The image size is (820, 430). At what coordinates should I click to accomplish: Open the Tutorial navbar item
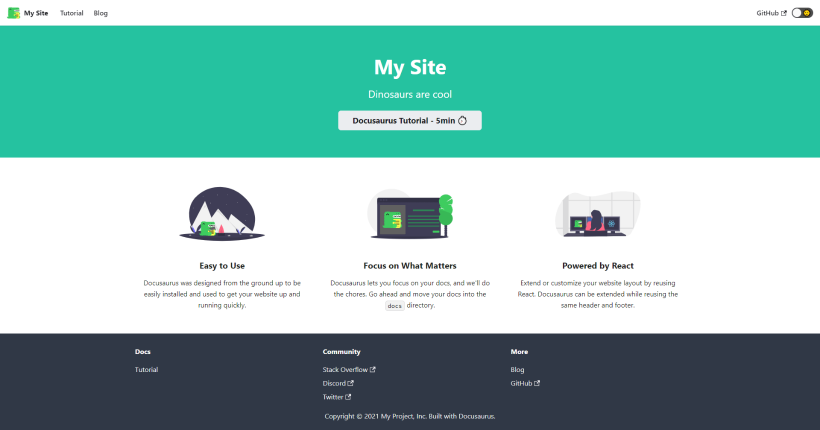[x=72, y=13]
